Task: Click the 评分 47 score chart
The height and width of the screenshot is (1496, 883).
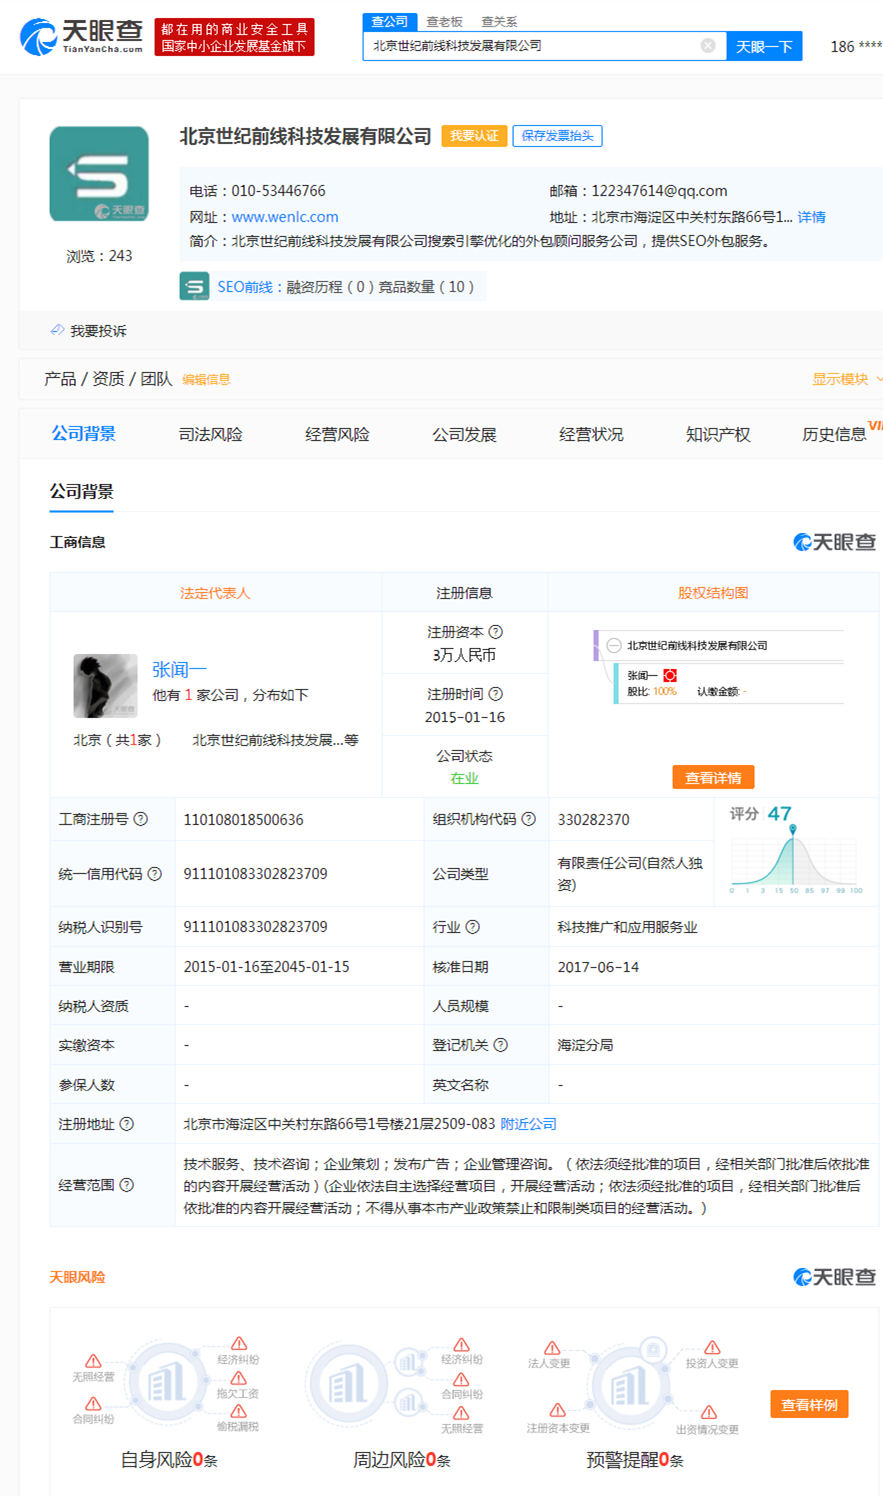Action: [x=796, y=849]
